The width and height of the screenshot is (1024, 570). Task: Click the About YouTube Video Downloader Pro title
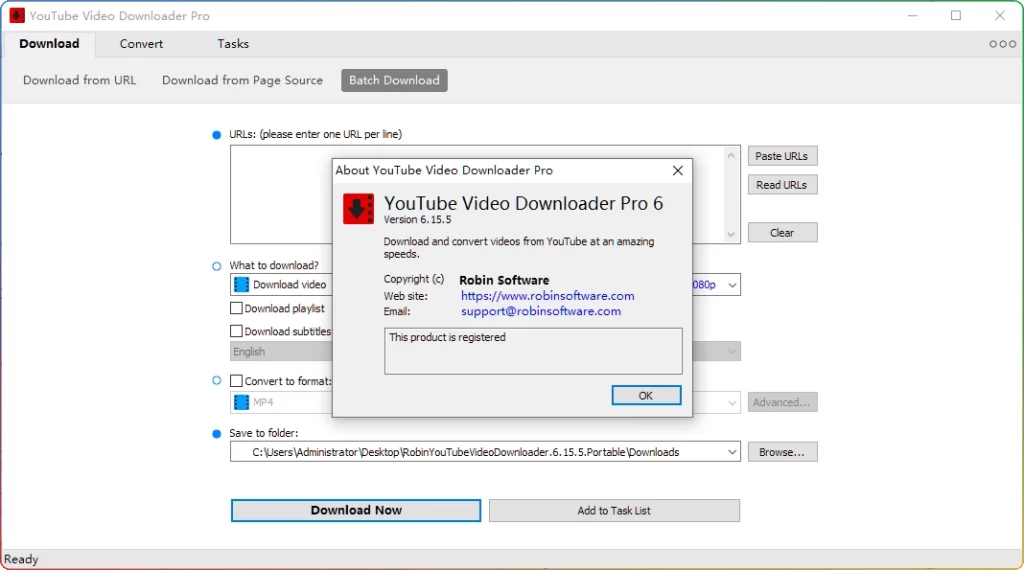pyautogui.click(x=444, y=170)
